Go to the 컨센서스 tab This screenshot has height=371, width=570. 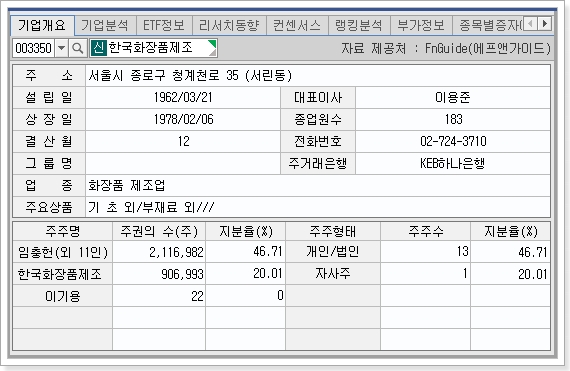[297, 25]
